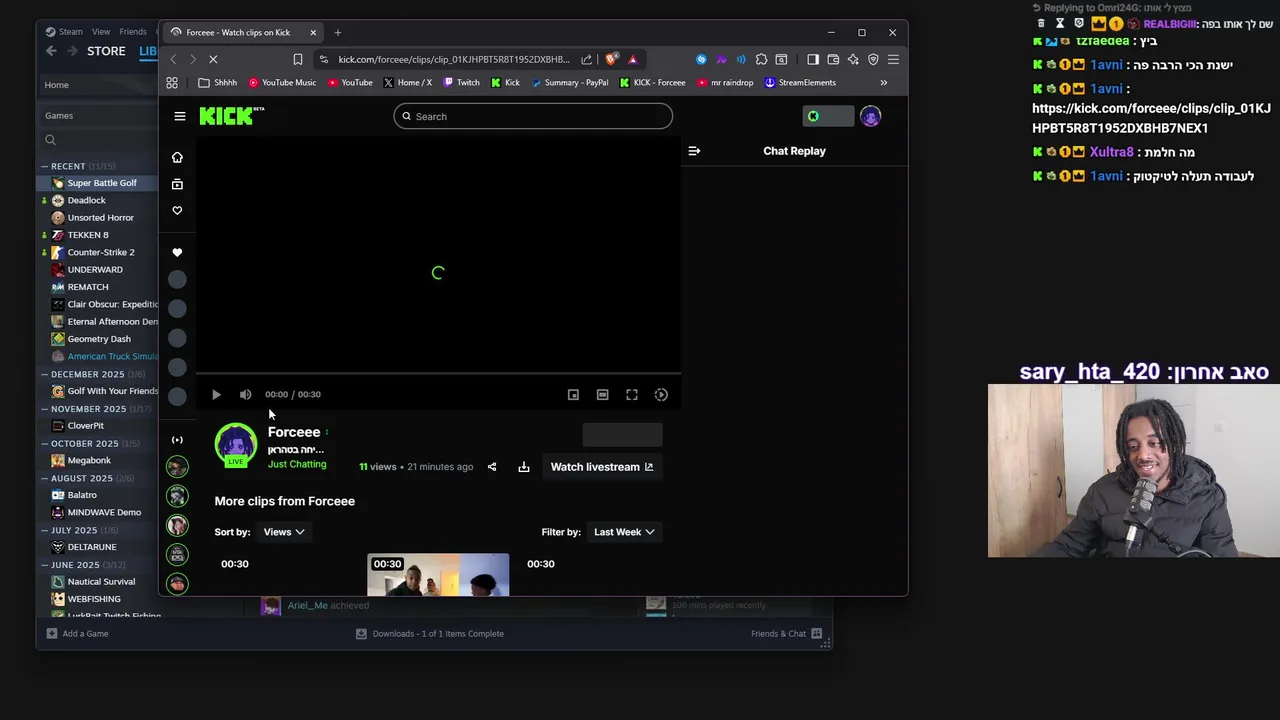Screen dimensions: 1280x720
Task: Enter fullscreen on the clip player
Action: (x=632, y=394)
